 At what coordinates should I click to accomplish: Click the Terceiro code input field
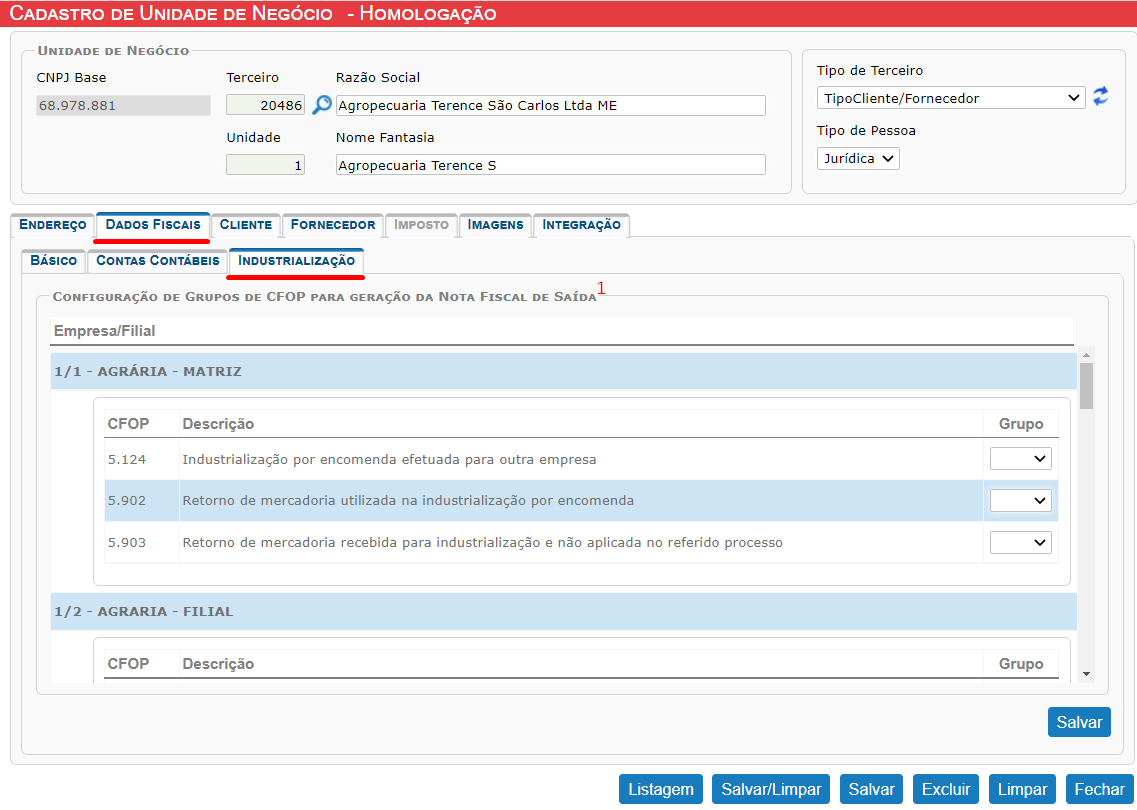coord(265,105)
